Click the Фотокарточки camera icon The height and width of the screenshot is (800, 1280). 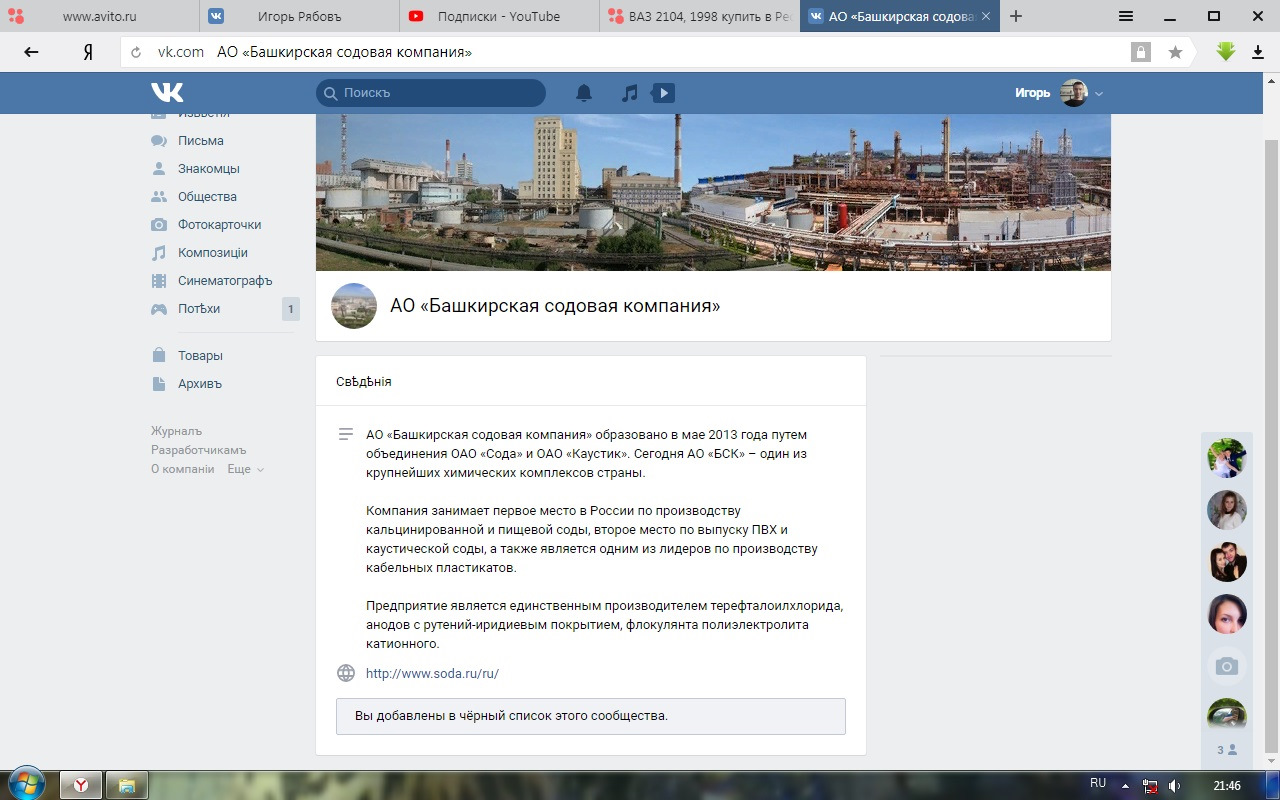[159, 225]
